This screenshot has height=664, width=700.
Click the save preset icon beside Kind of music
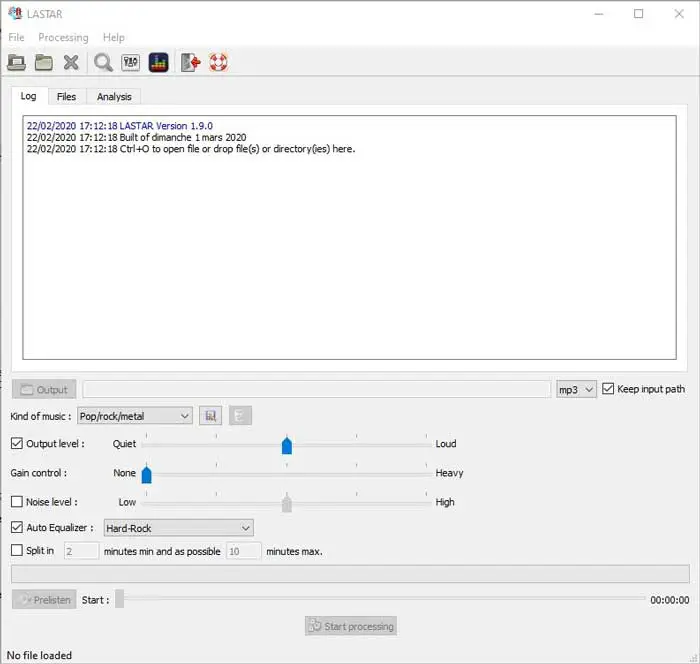point(210,416)
